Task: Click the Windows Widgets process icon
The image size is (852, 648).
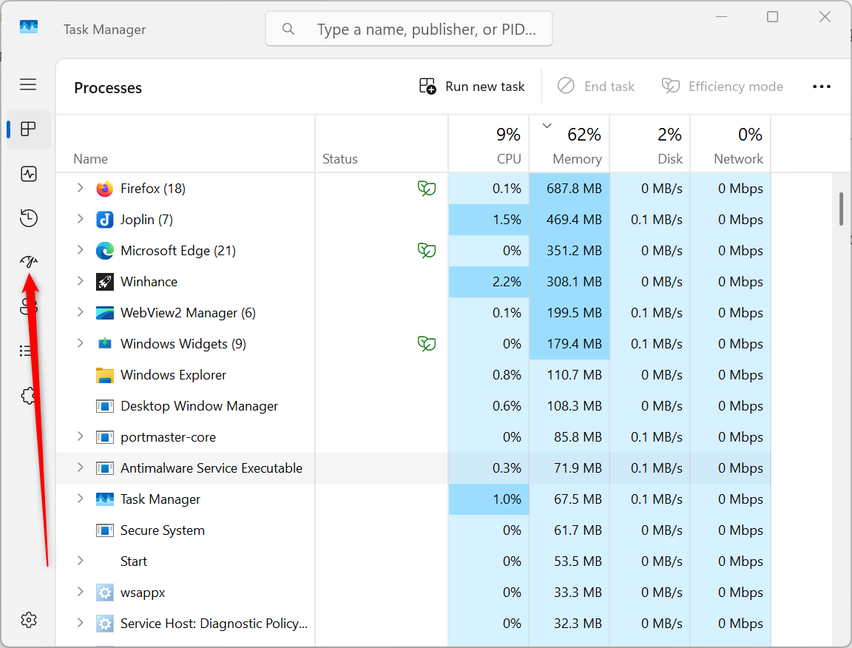Action: pos(104,344)
